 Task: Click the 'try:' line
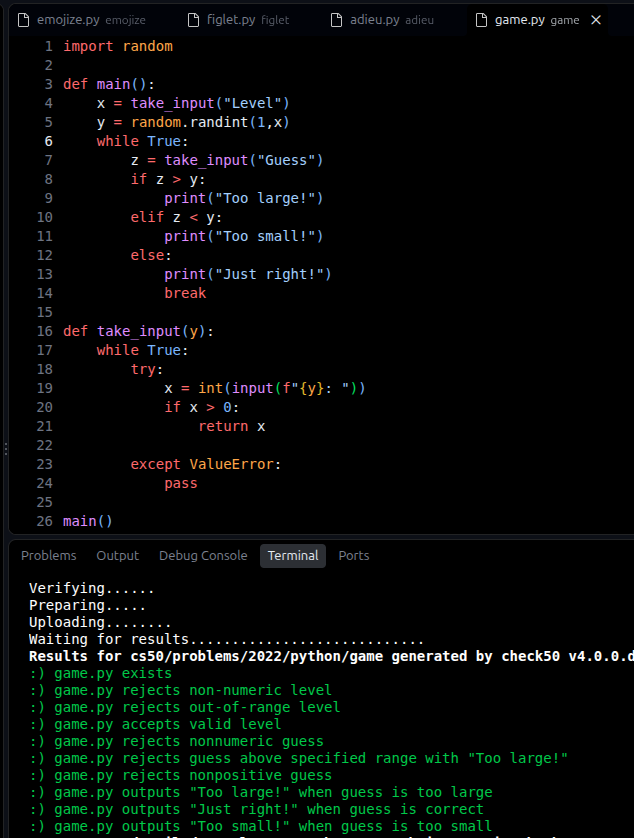(147, 369)
